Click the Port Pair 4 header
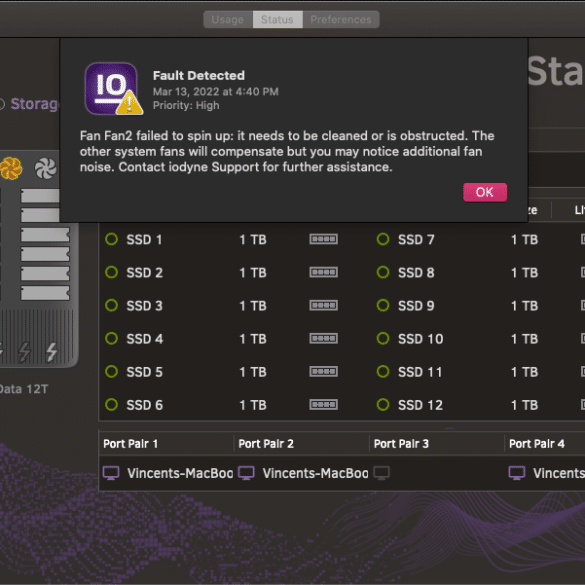Viewport: 585px width, 585px height. 536,444
